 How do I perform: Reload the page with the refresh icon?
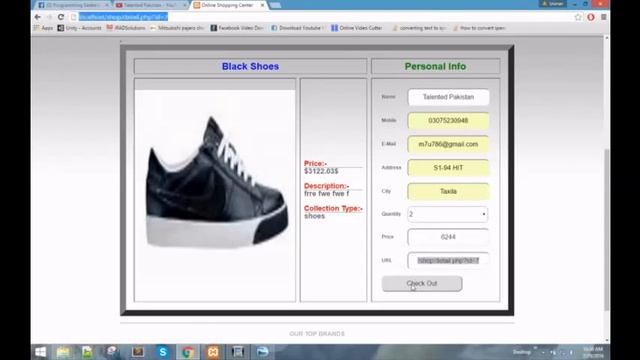[x=61, y=17]
